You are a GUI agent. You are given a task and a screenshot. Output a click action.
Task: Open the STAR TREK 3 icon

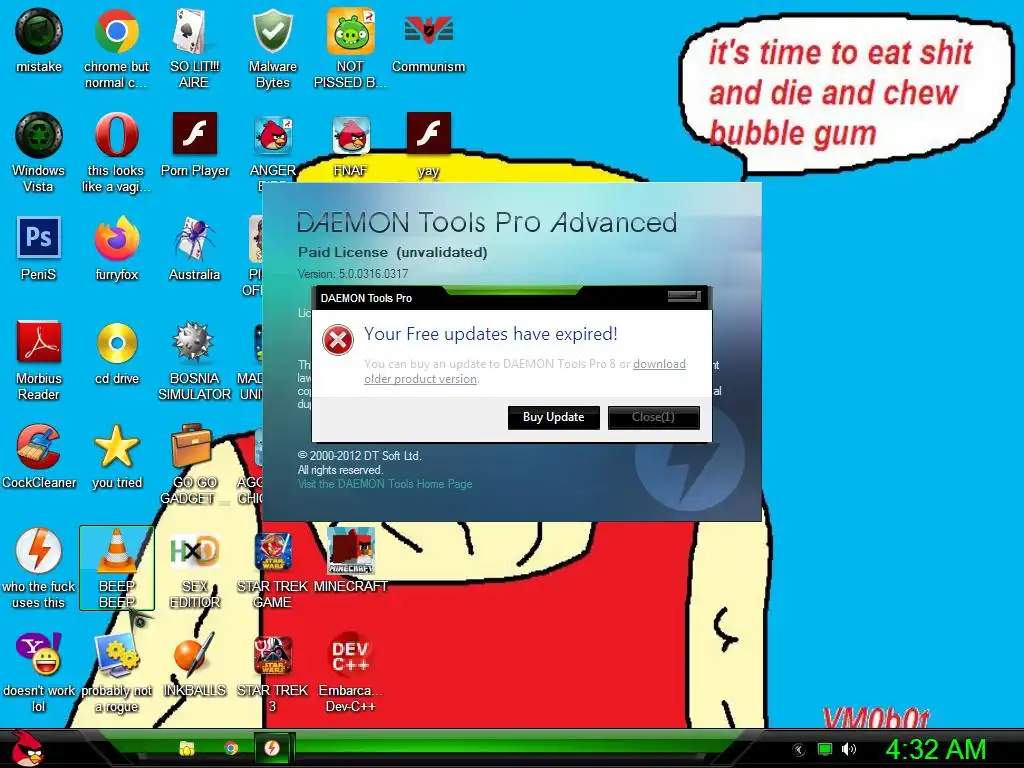pyautogui.click(x=272, y=655)
